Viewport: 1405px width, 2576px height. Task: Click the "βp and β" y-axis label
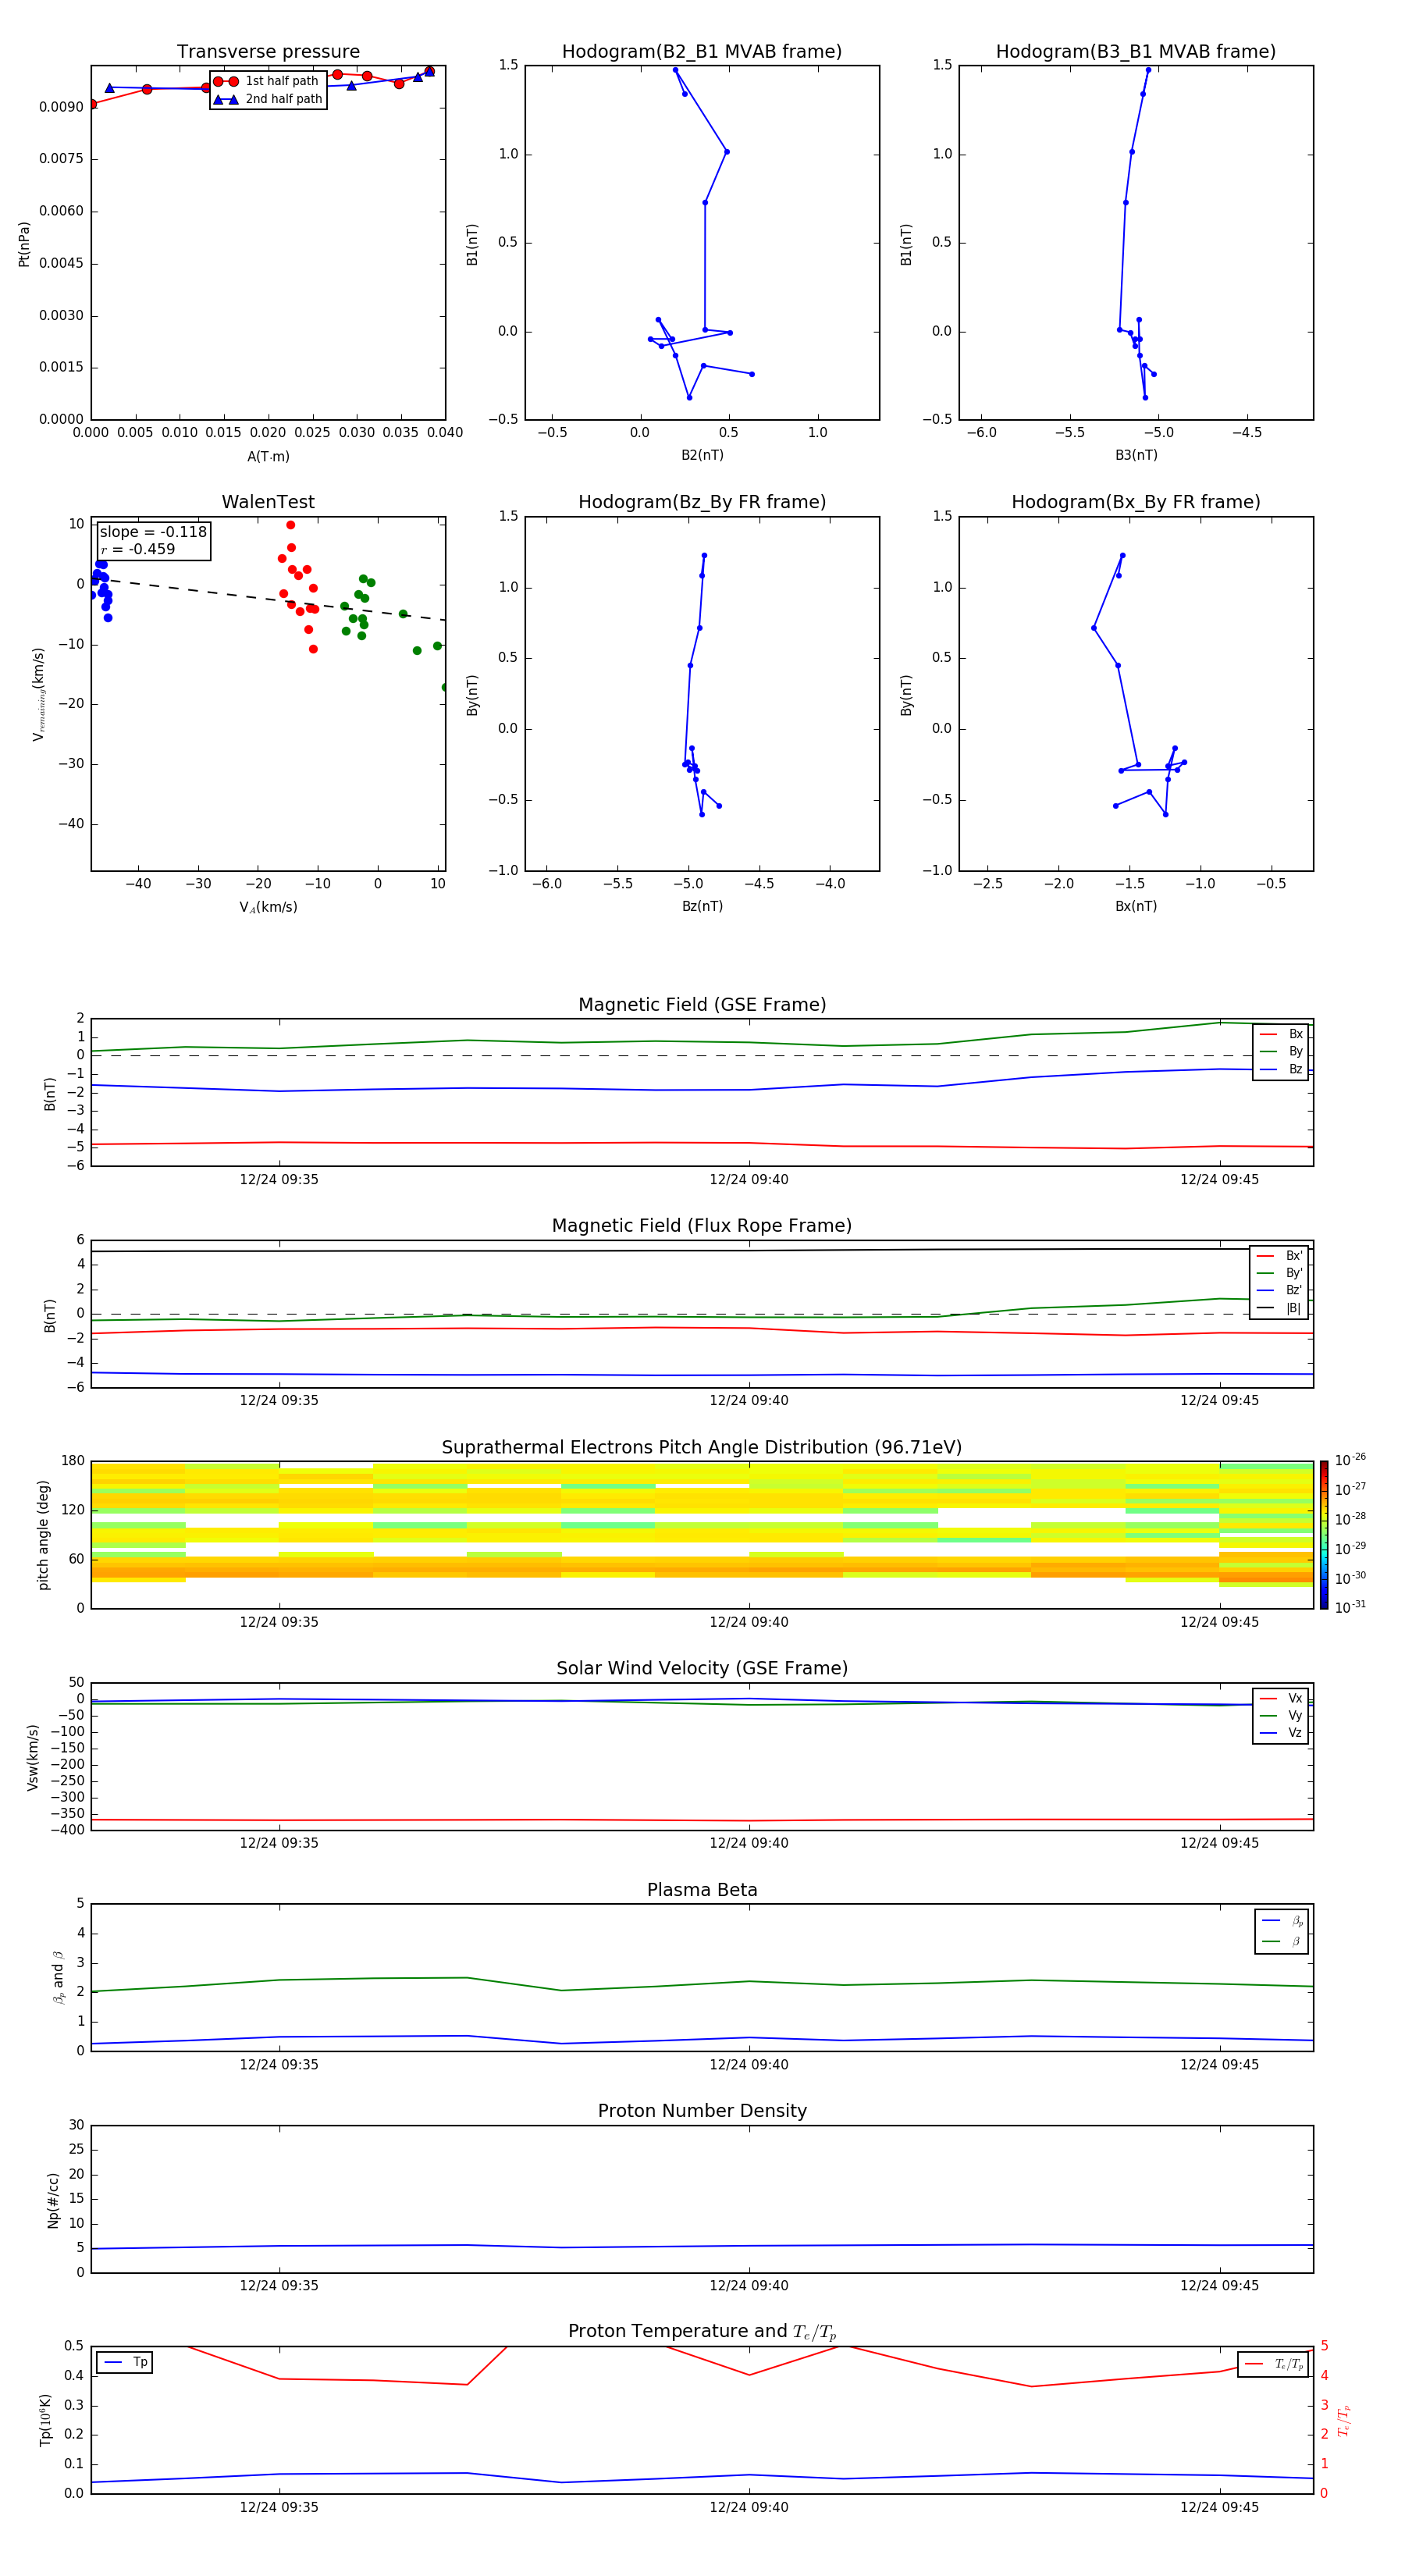click(x=58, y=1977)
